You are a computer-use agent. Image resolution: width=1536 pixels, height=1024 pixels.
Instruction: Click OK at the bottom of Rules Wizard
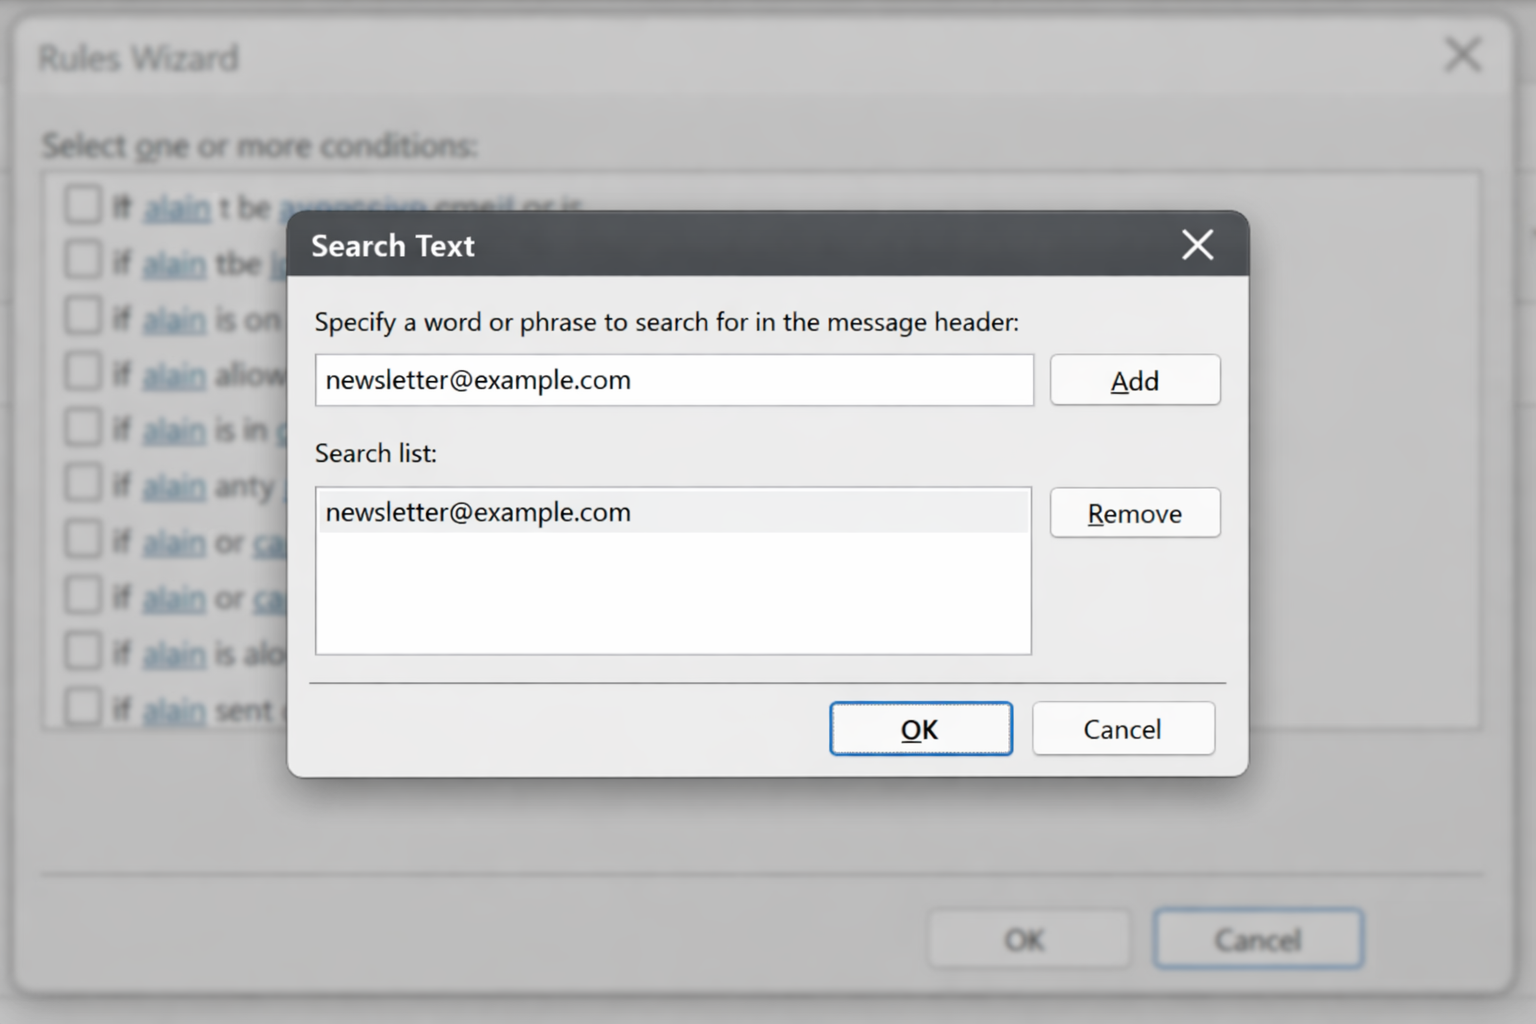pyautogui.click(x=1027, y=939)
